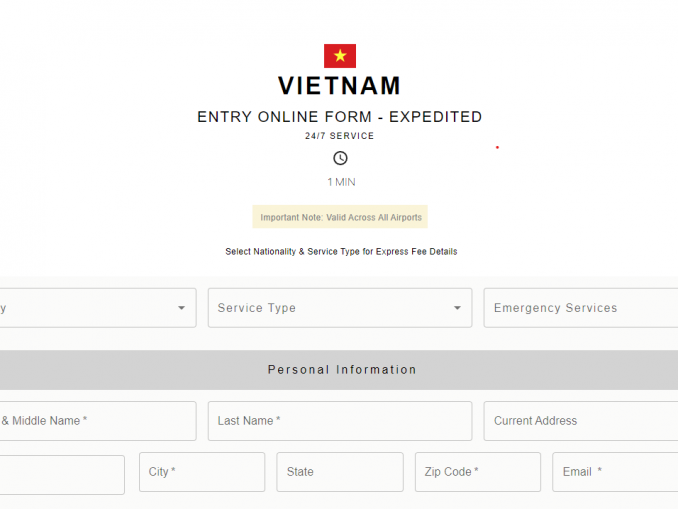Select the Email input field
Viewport: 678px width, 509px height.
614,472
